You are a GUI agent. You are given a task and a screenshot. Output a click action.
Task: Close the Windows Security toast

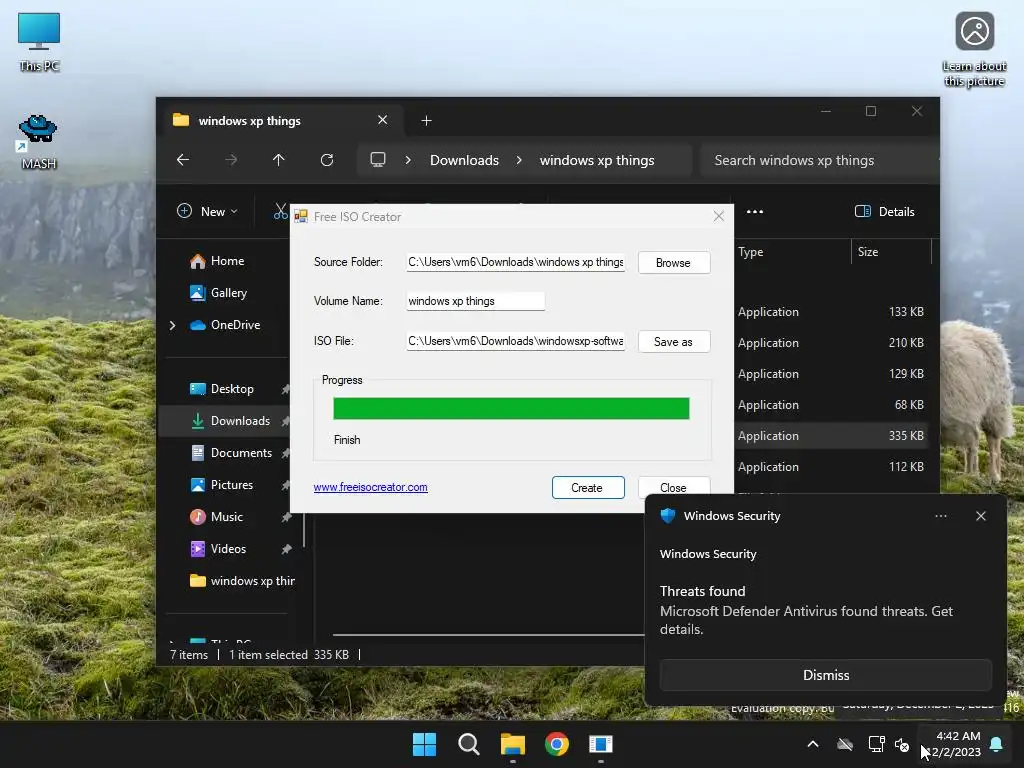click(980, 516)
